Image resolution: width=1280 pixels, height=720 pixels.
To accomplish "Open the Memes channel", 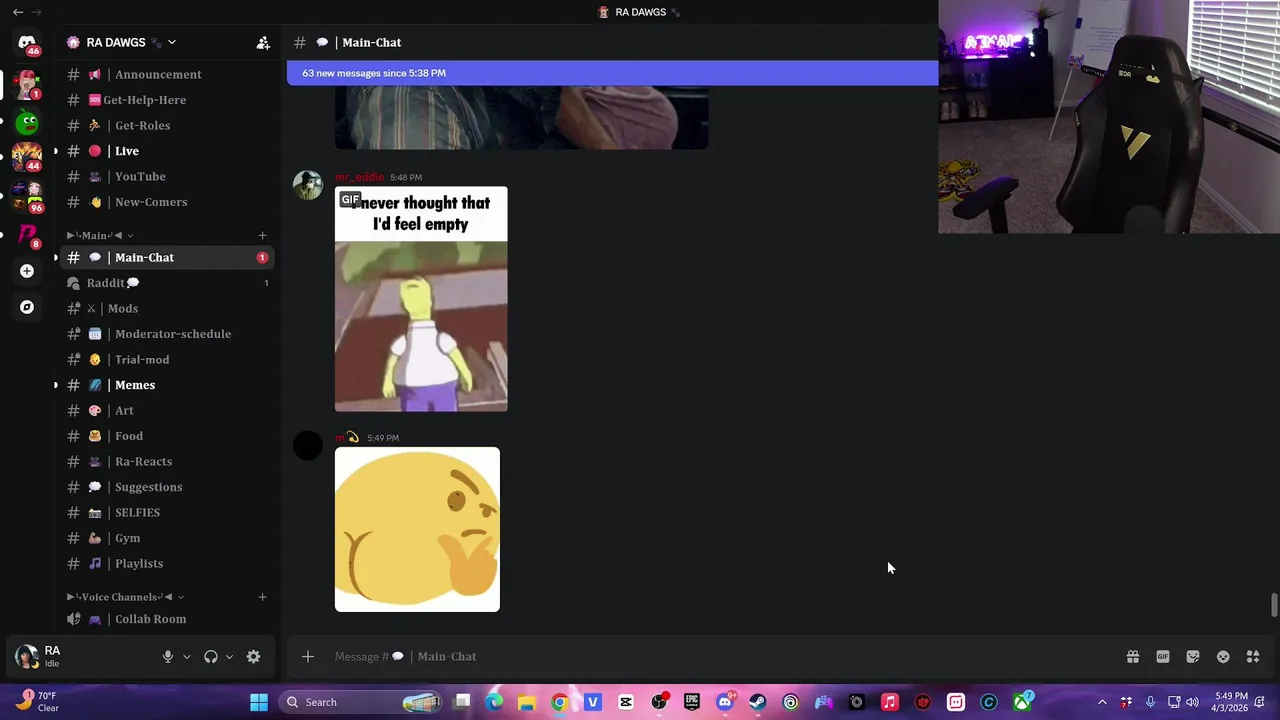I will click(167, 385).
